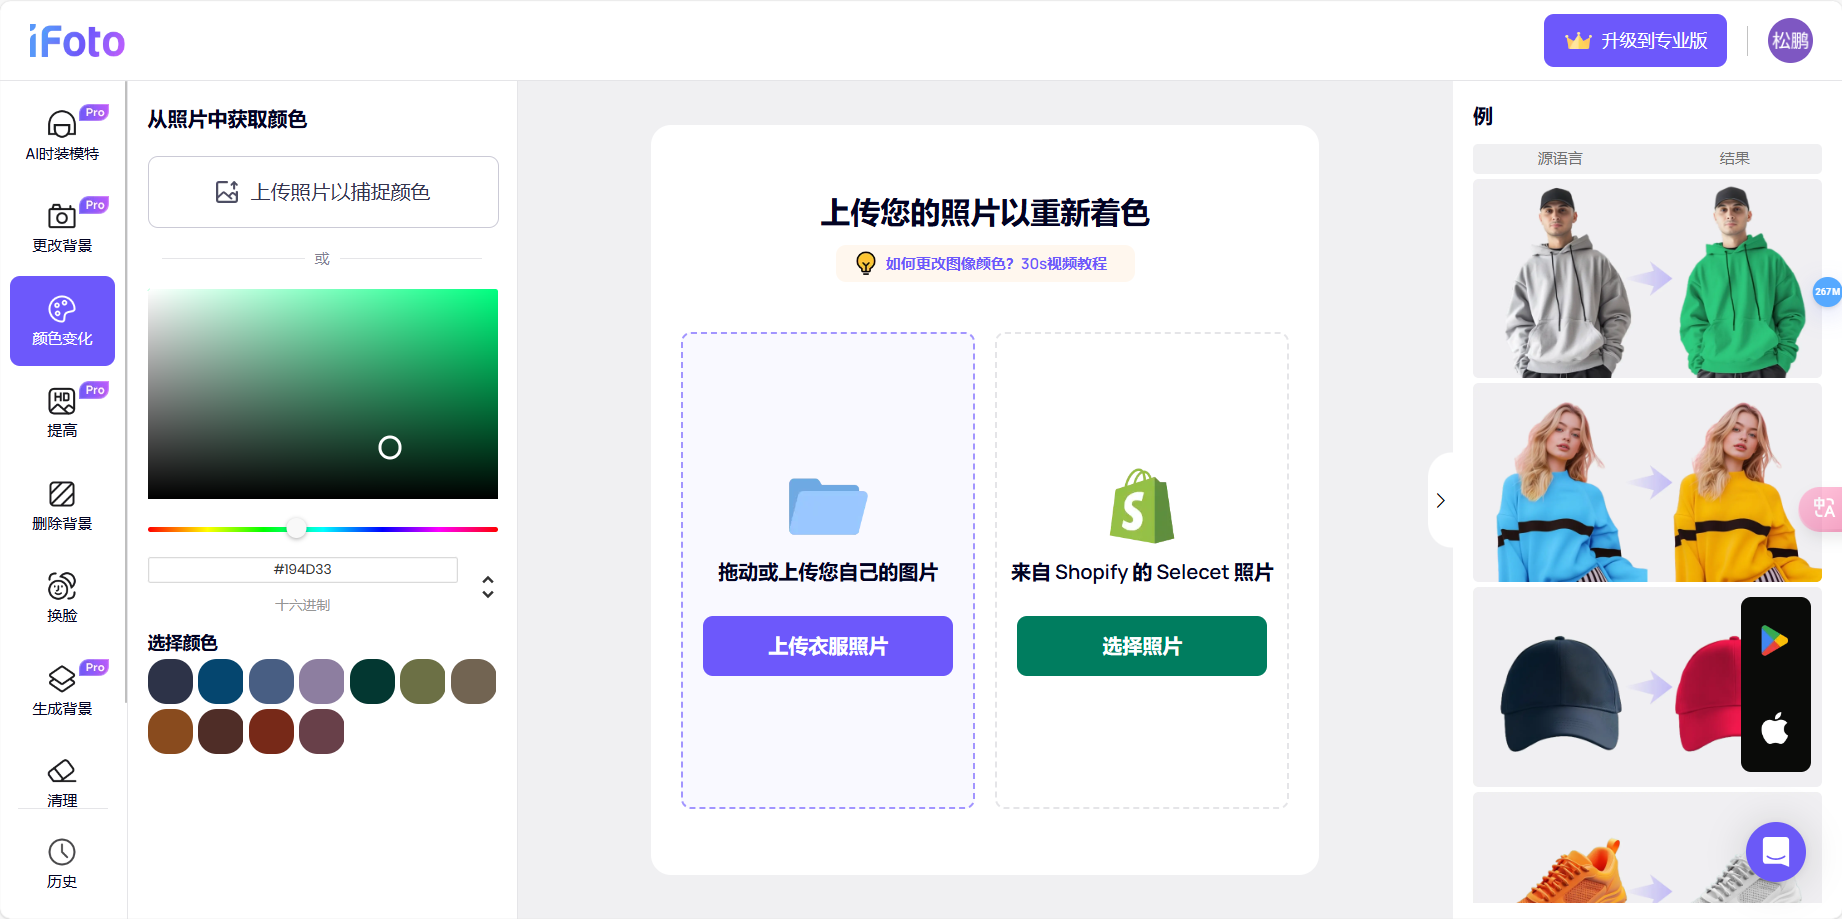Open the hoodie gray-to-green example
Image resolution: width=1842 pixels, height=919 pixels.
[1647, 278]
